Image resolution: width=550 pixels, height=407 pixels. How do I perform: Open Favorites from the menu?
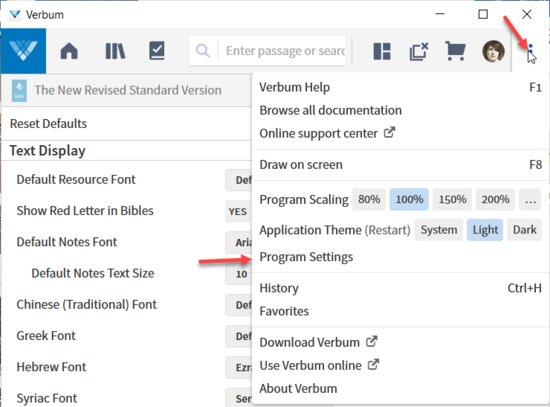pyautogui.click(x=400, y=311)
